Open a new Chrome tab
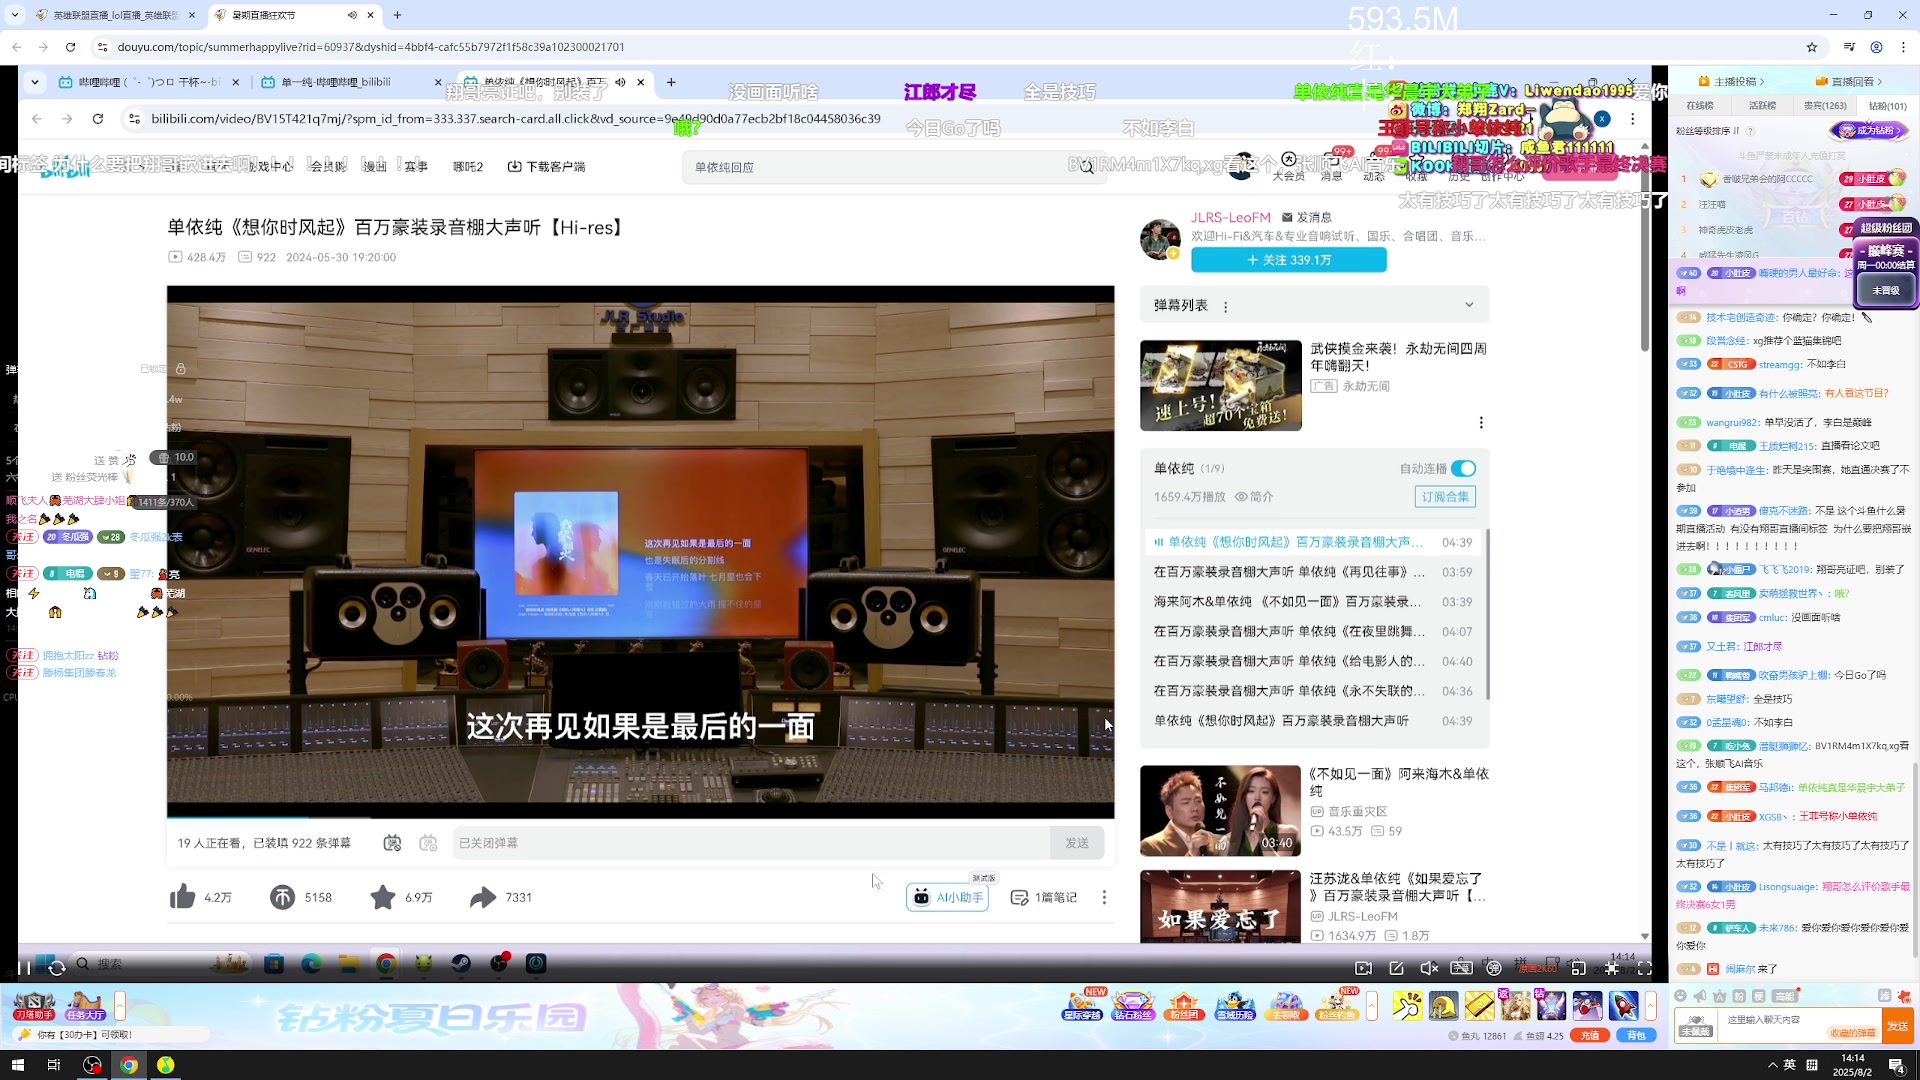This screenshot has width=1920, height=1080. [x=397, y=15]
